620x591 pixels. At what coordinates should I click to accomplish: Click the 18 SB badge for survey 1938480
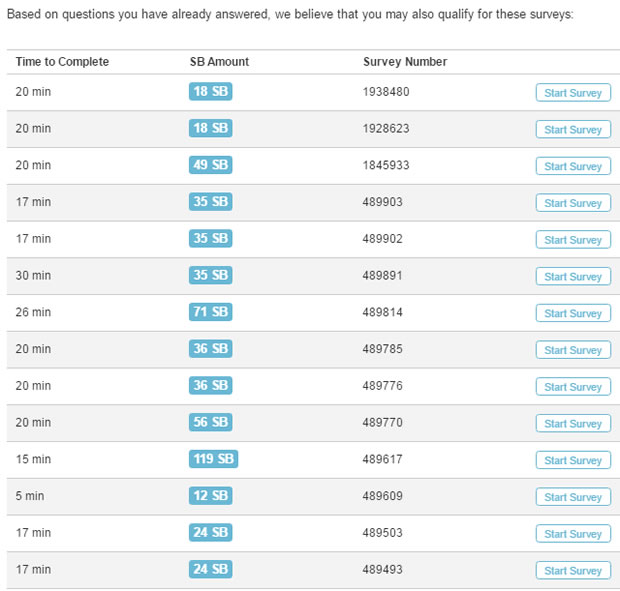coord(210,91)
